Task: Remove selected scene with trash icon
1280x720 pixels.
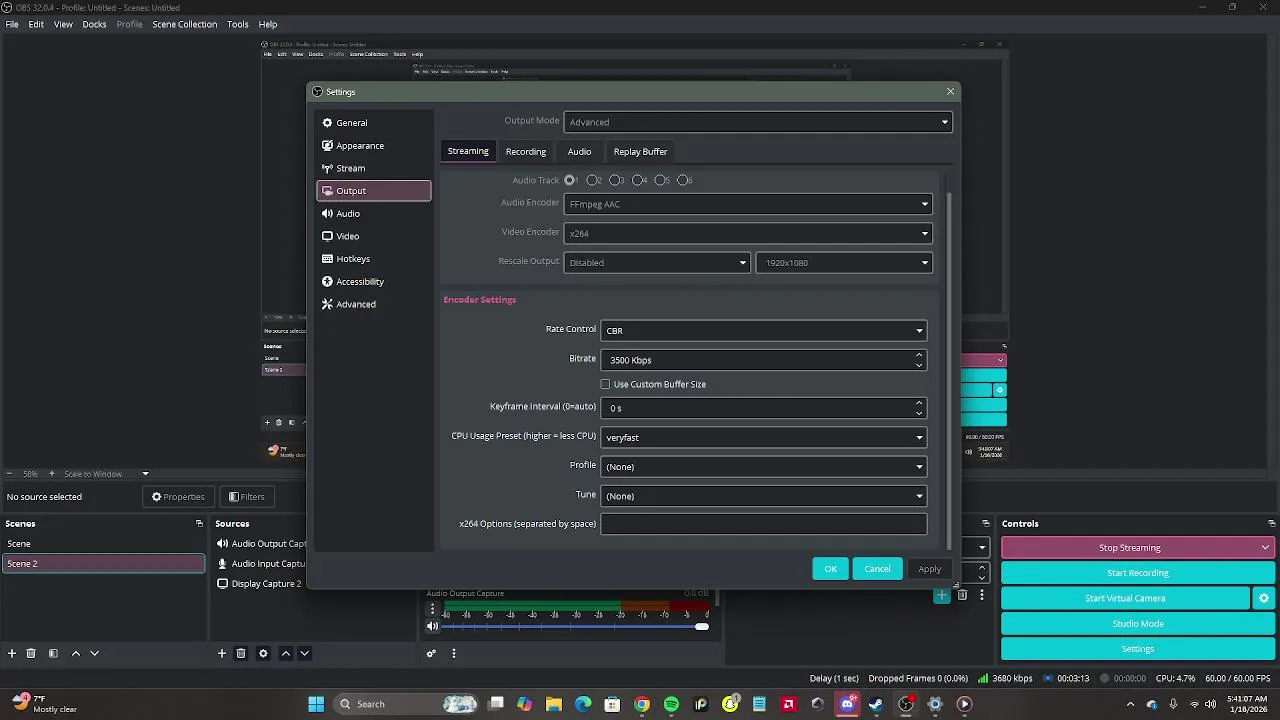Action: [x=31, y=653]
